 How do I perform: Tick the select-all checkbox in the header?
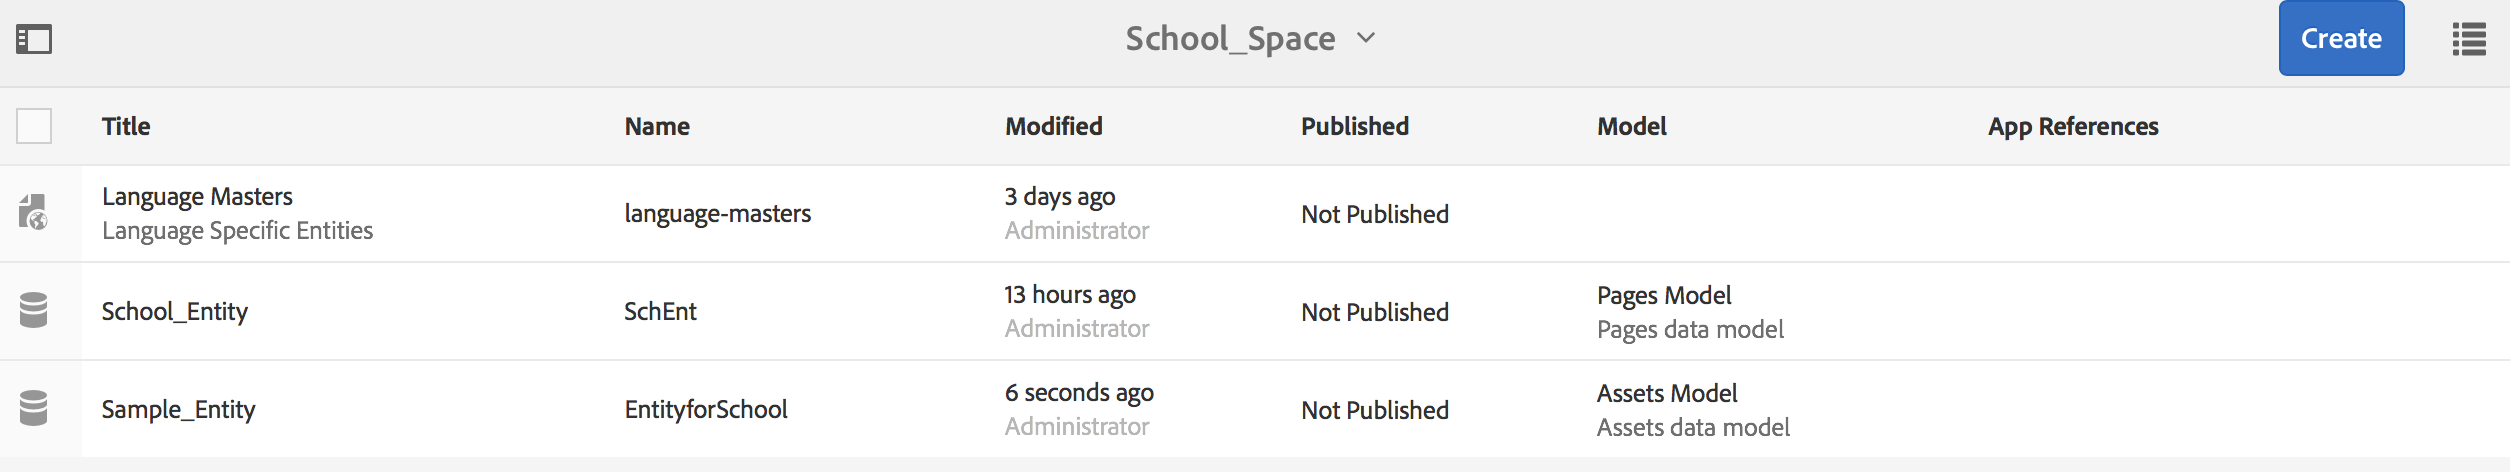34,126
